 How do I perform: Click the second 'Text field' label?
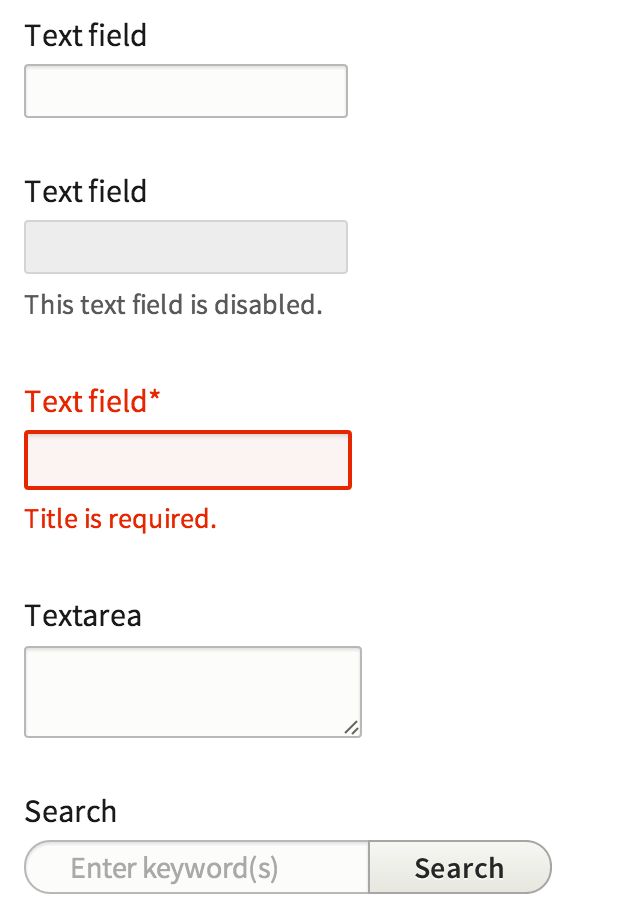[x=85, y=191]
